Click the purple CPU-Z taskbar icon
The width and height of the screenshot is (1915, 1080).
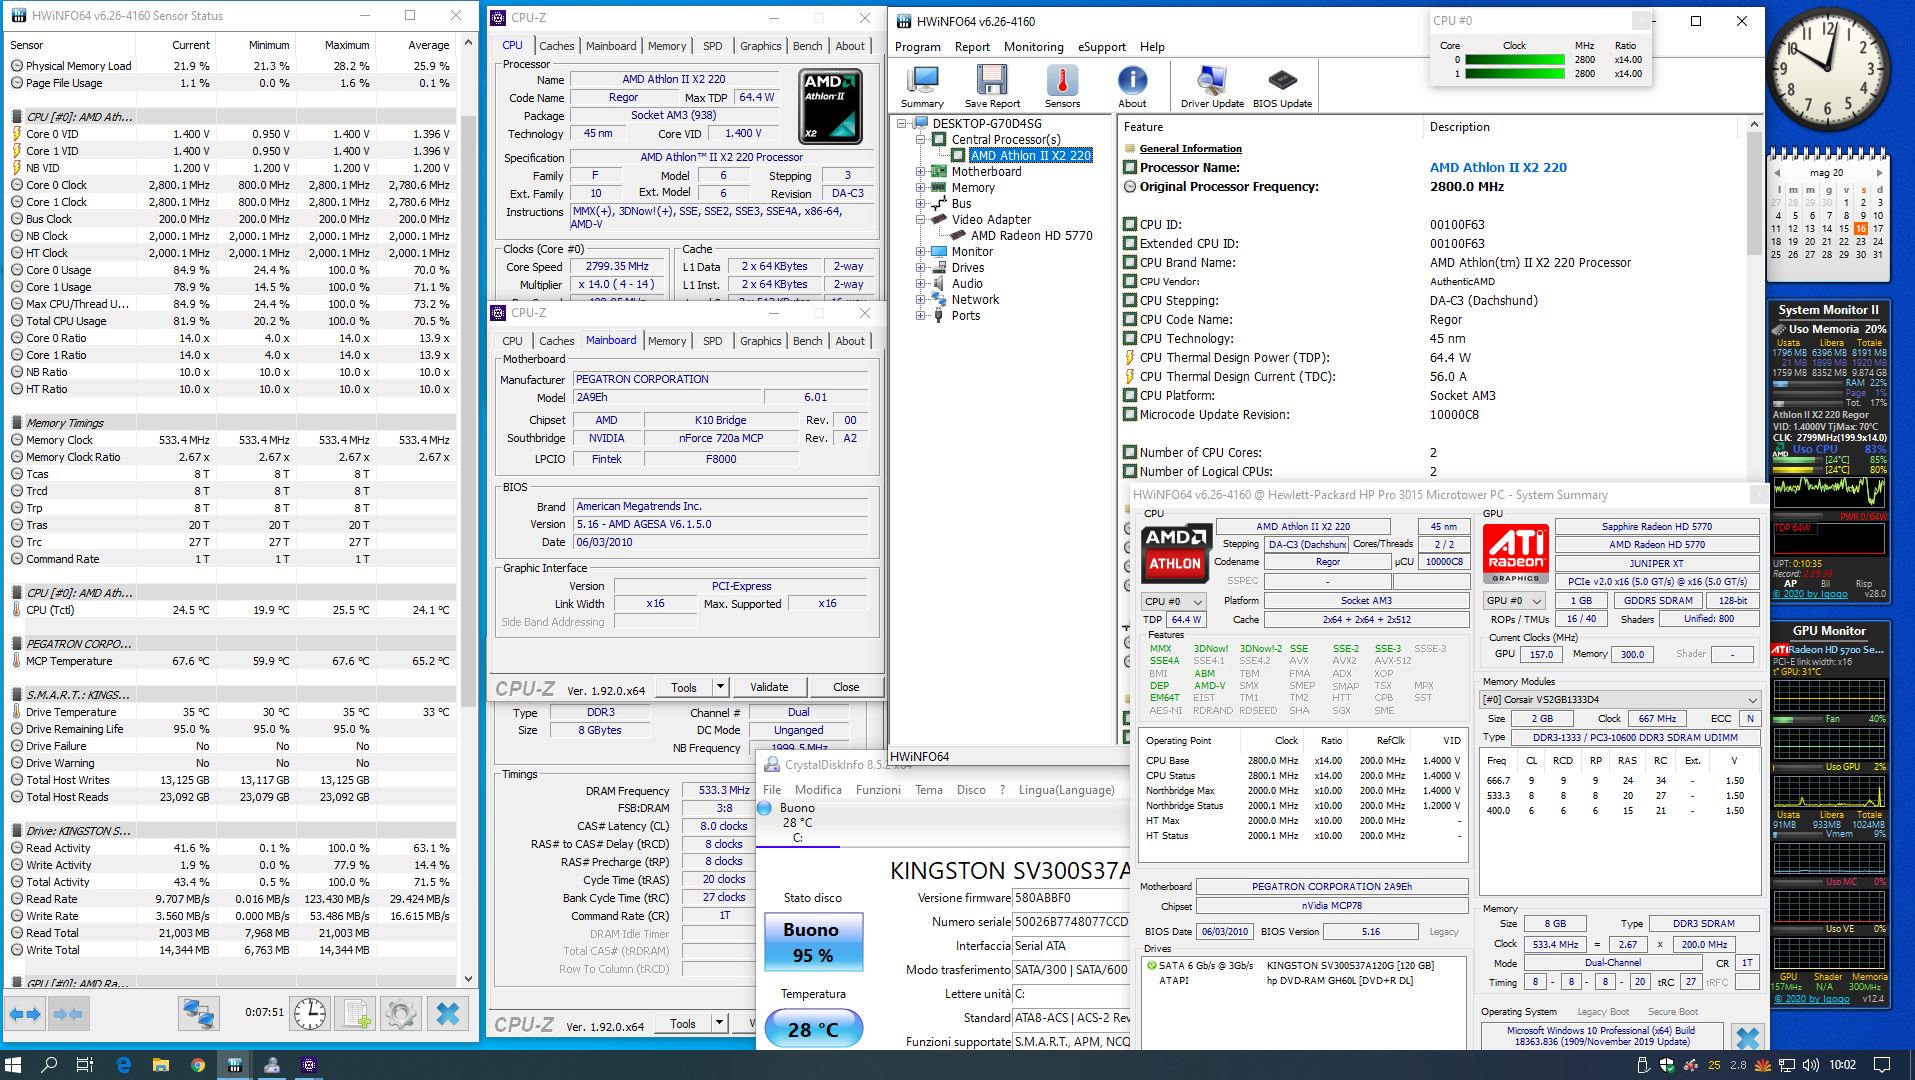309,1065
